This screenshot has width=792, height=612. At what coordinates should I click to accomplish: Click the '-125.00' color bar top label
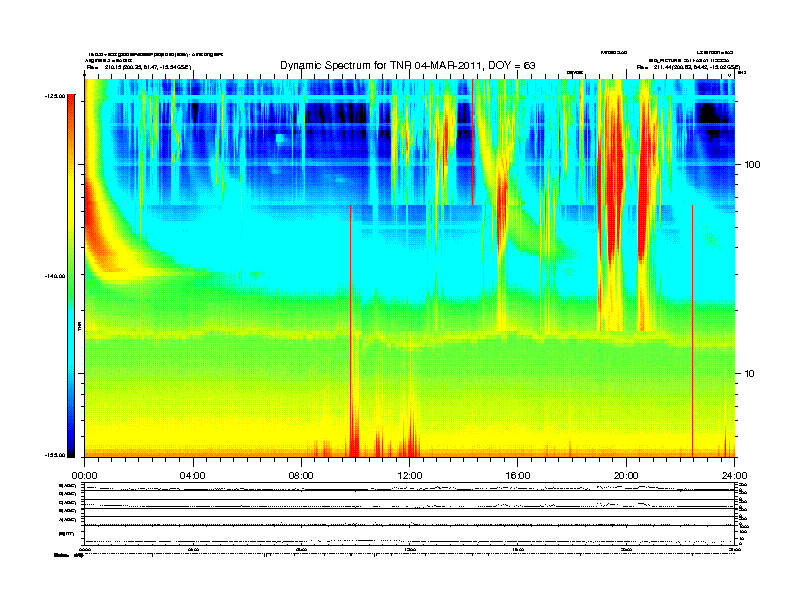56,95
